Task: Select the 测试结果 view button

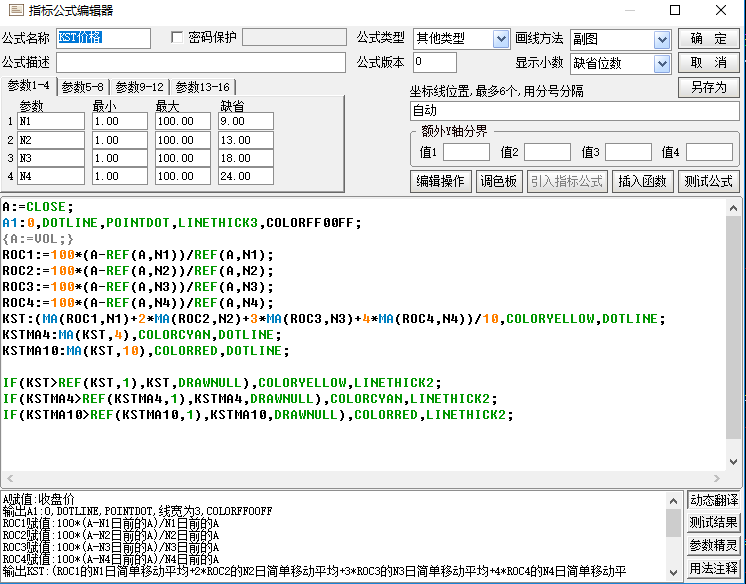Action: 714,523
